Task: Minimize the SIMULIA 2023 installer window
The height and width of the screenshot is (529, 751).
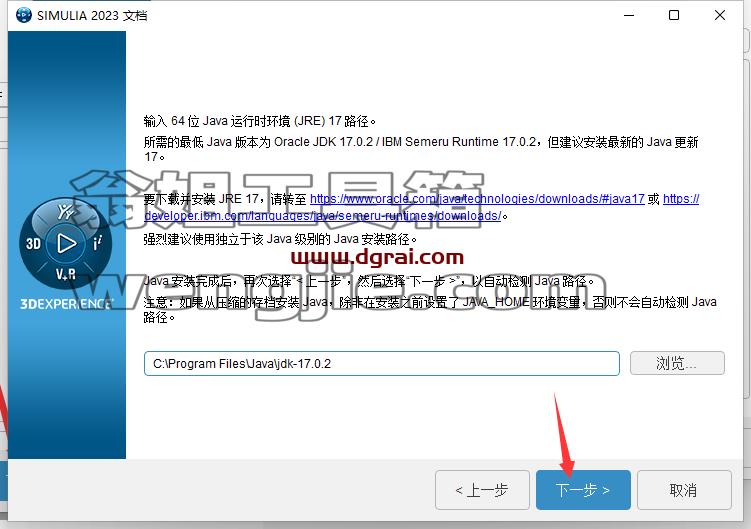Action: [x=629, y=15]
